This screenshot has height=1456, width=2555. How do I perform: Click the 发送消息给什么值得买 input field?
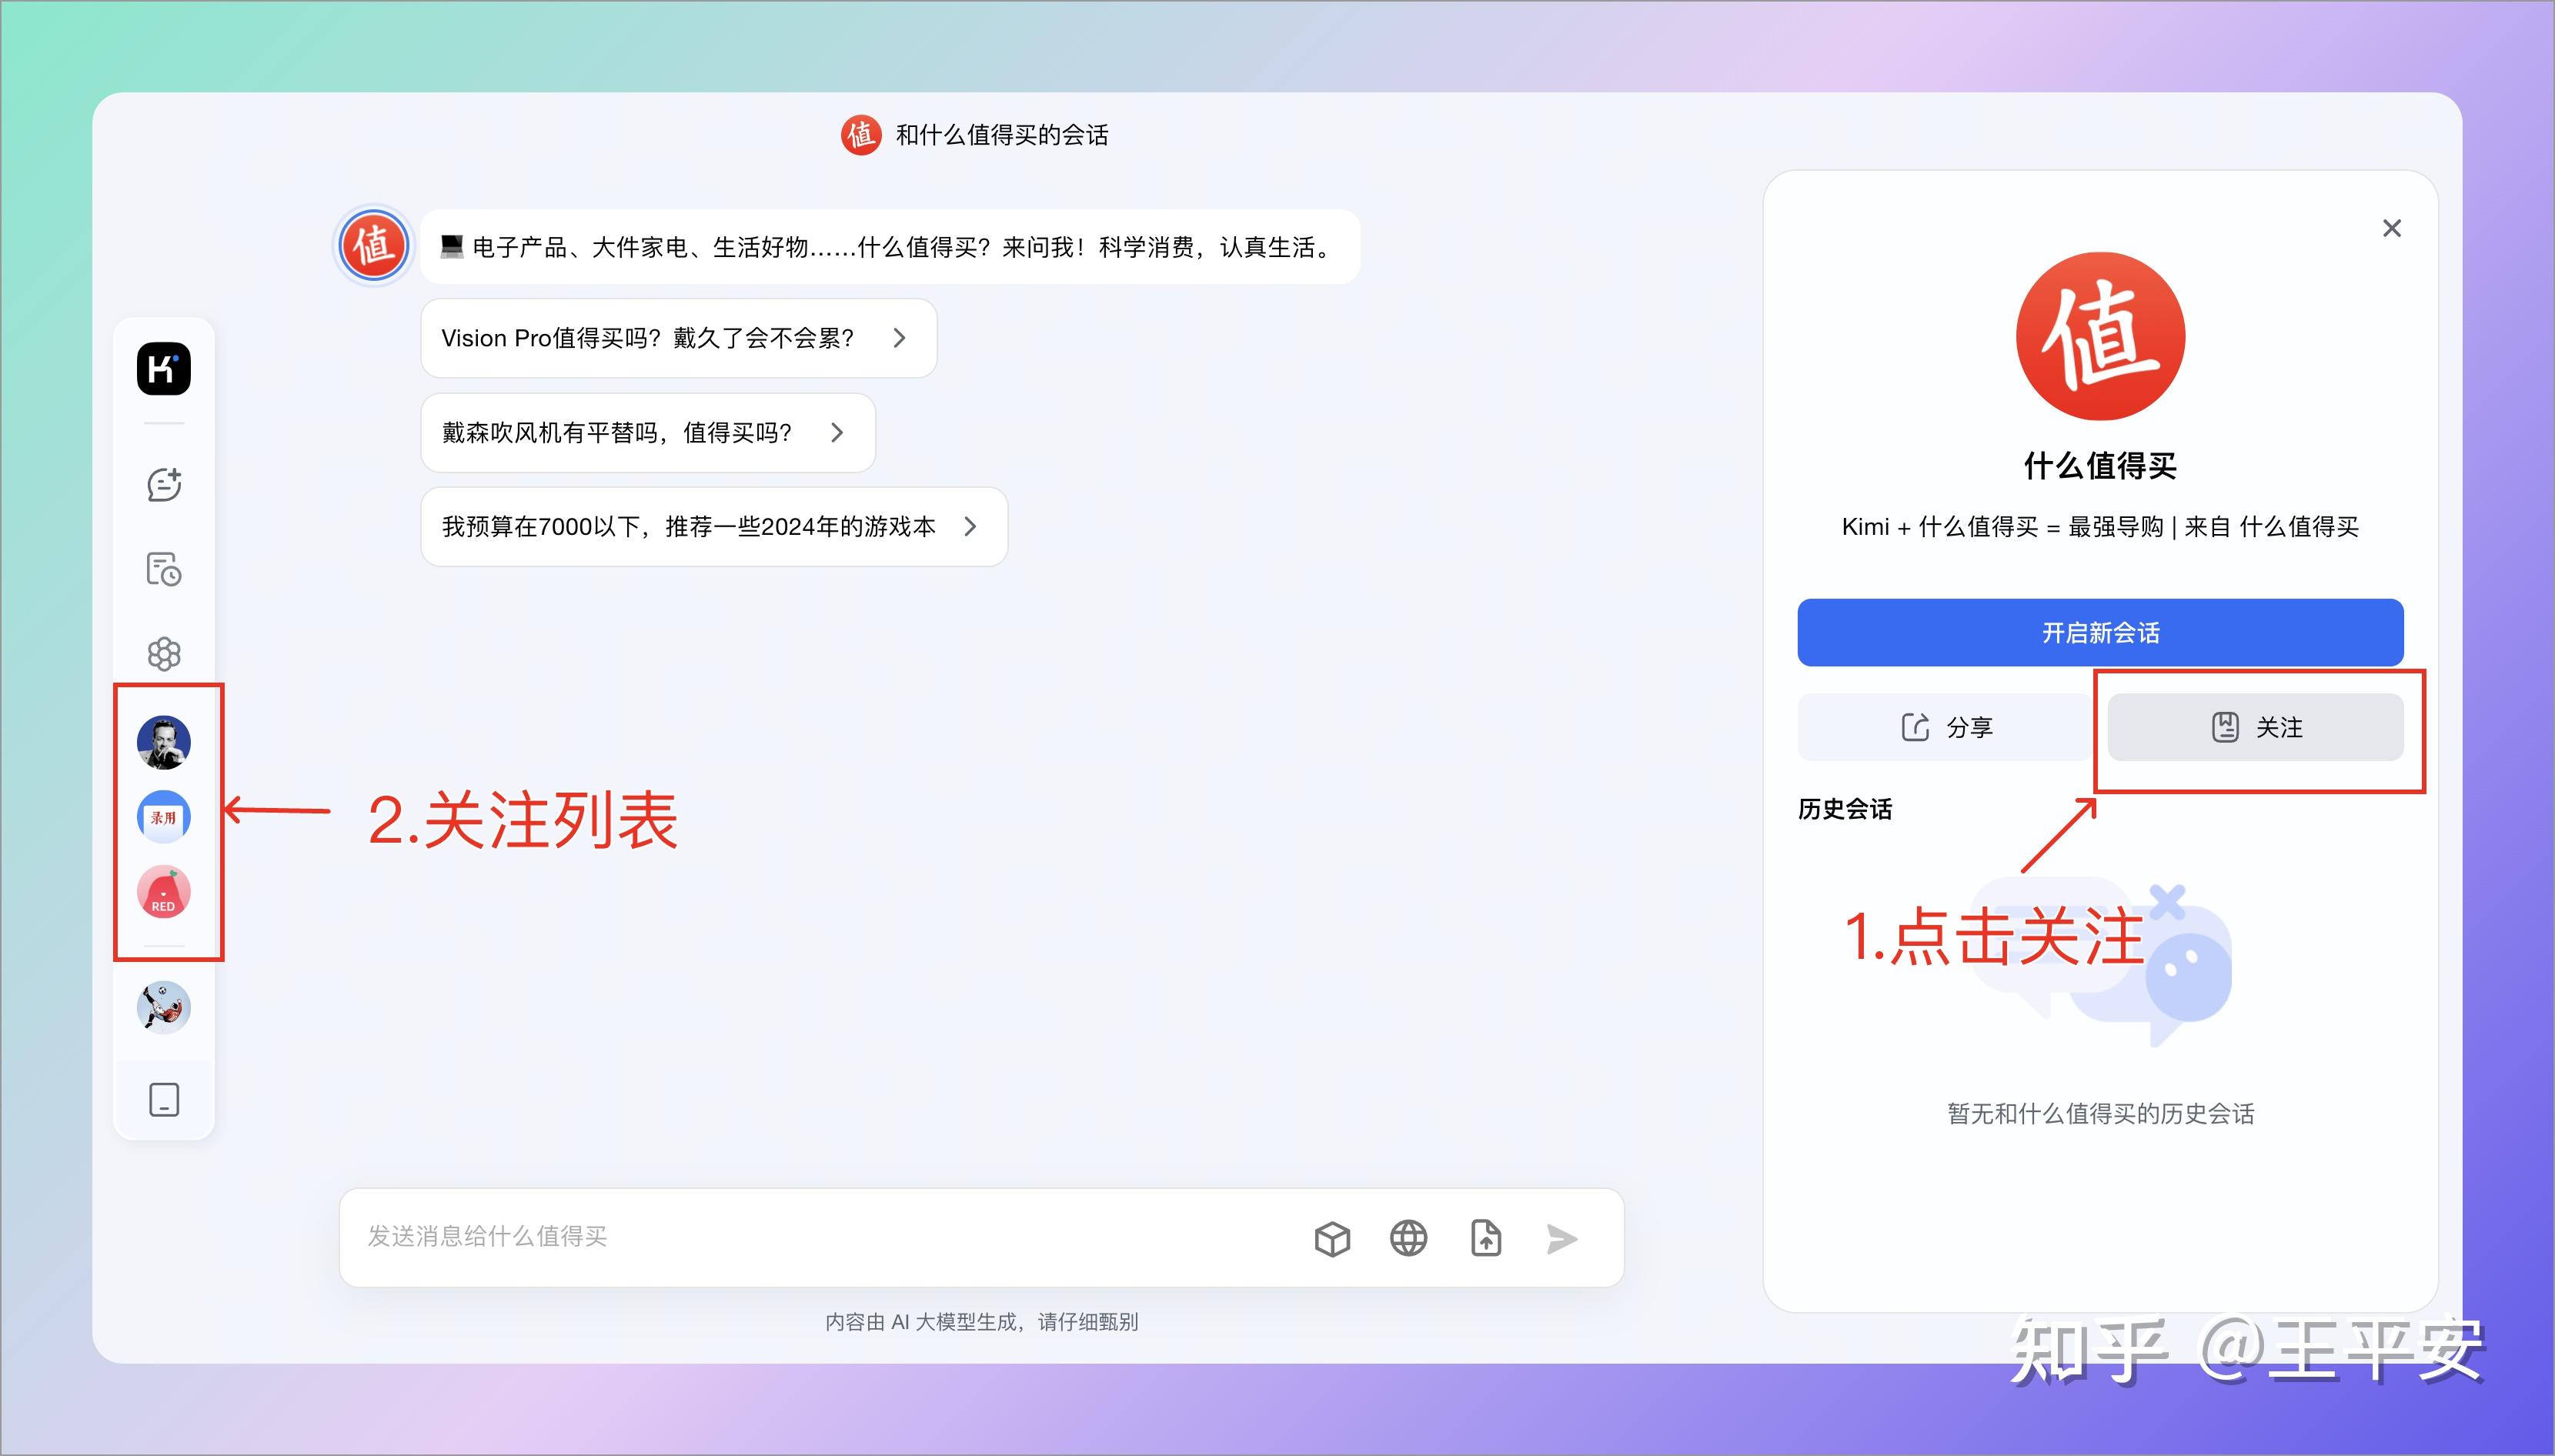(x=700, y=1238)
